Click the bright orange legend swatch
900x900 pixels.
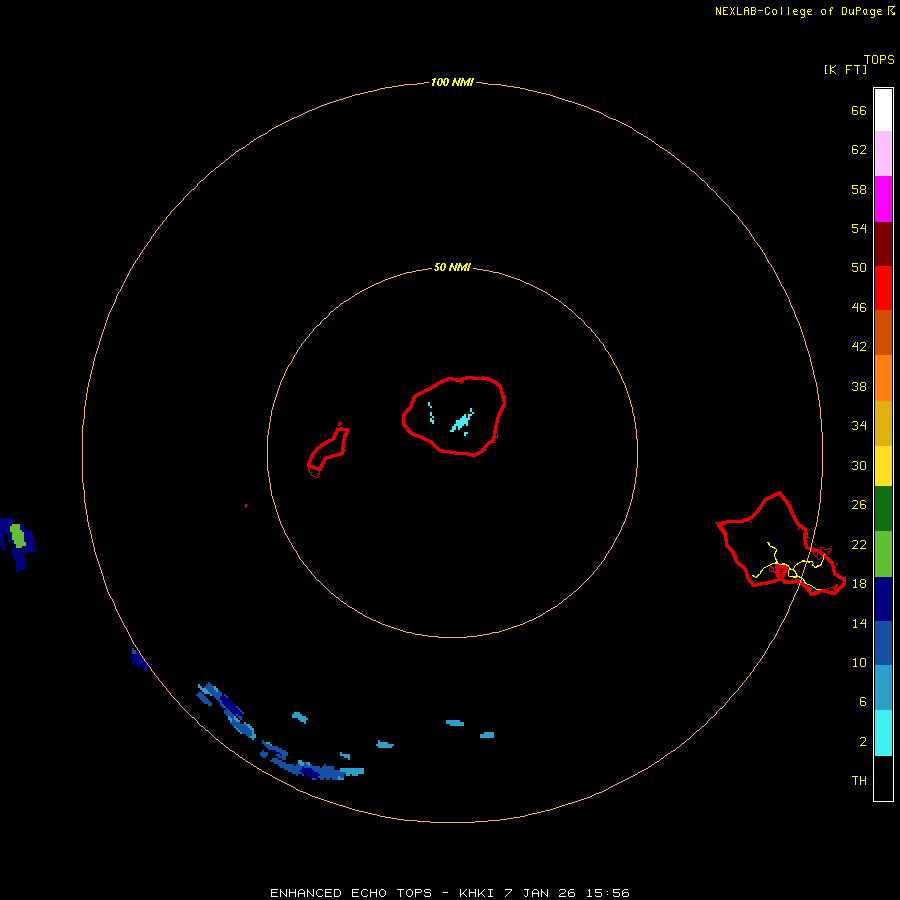(x=883, y=378)
